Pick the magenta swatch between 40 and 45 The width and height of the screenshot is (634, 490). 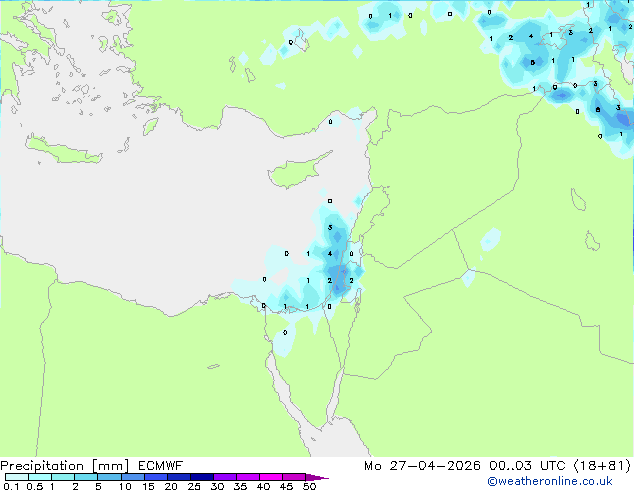pos(271,477)
